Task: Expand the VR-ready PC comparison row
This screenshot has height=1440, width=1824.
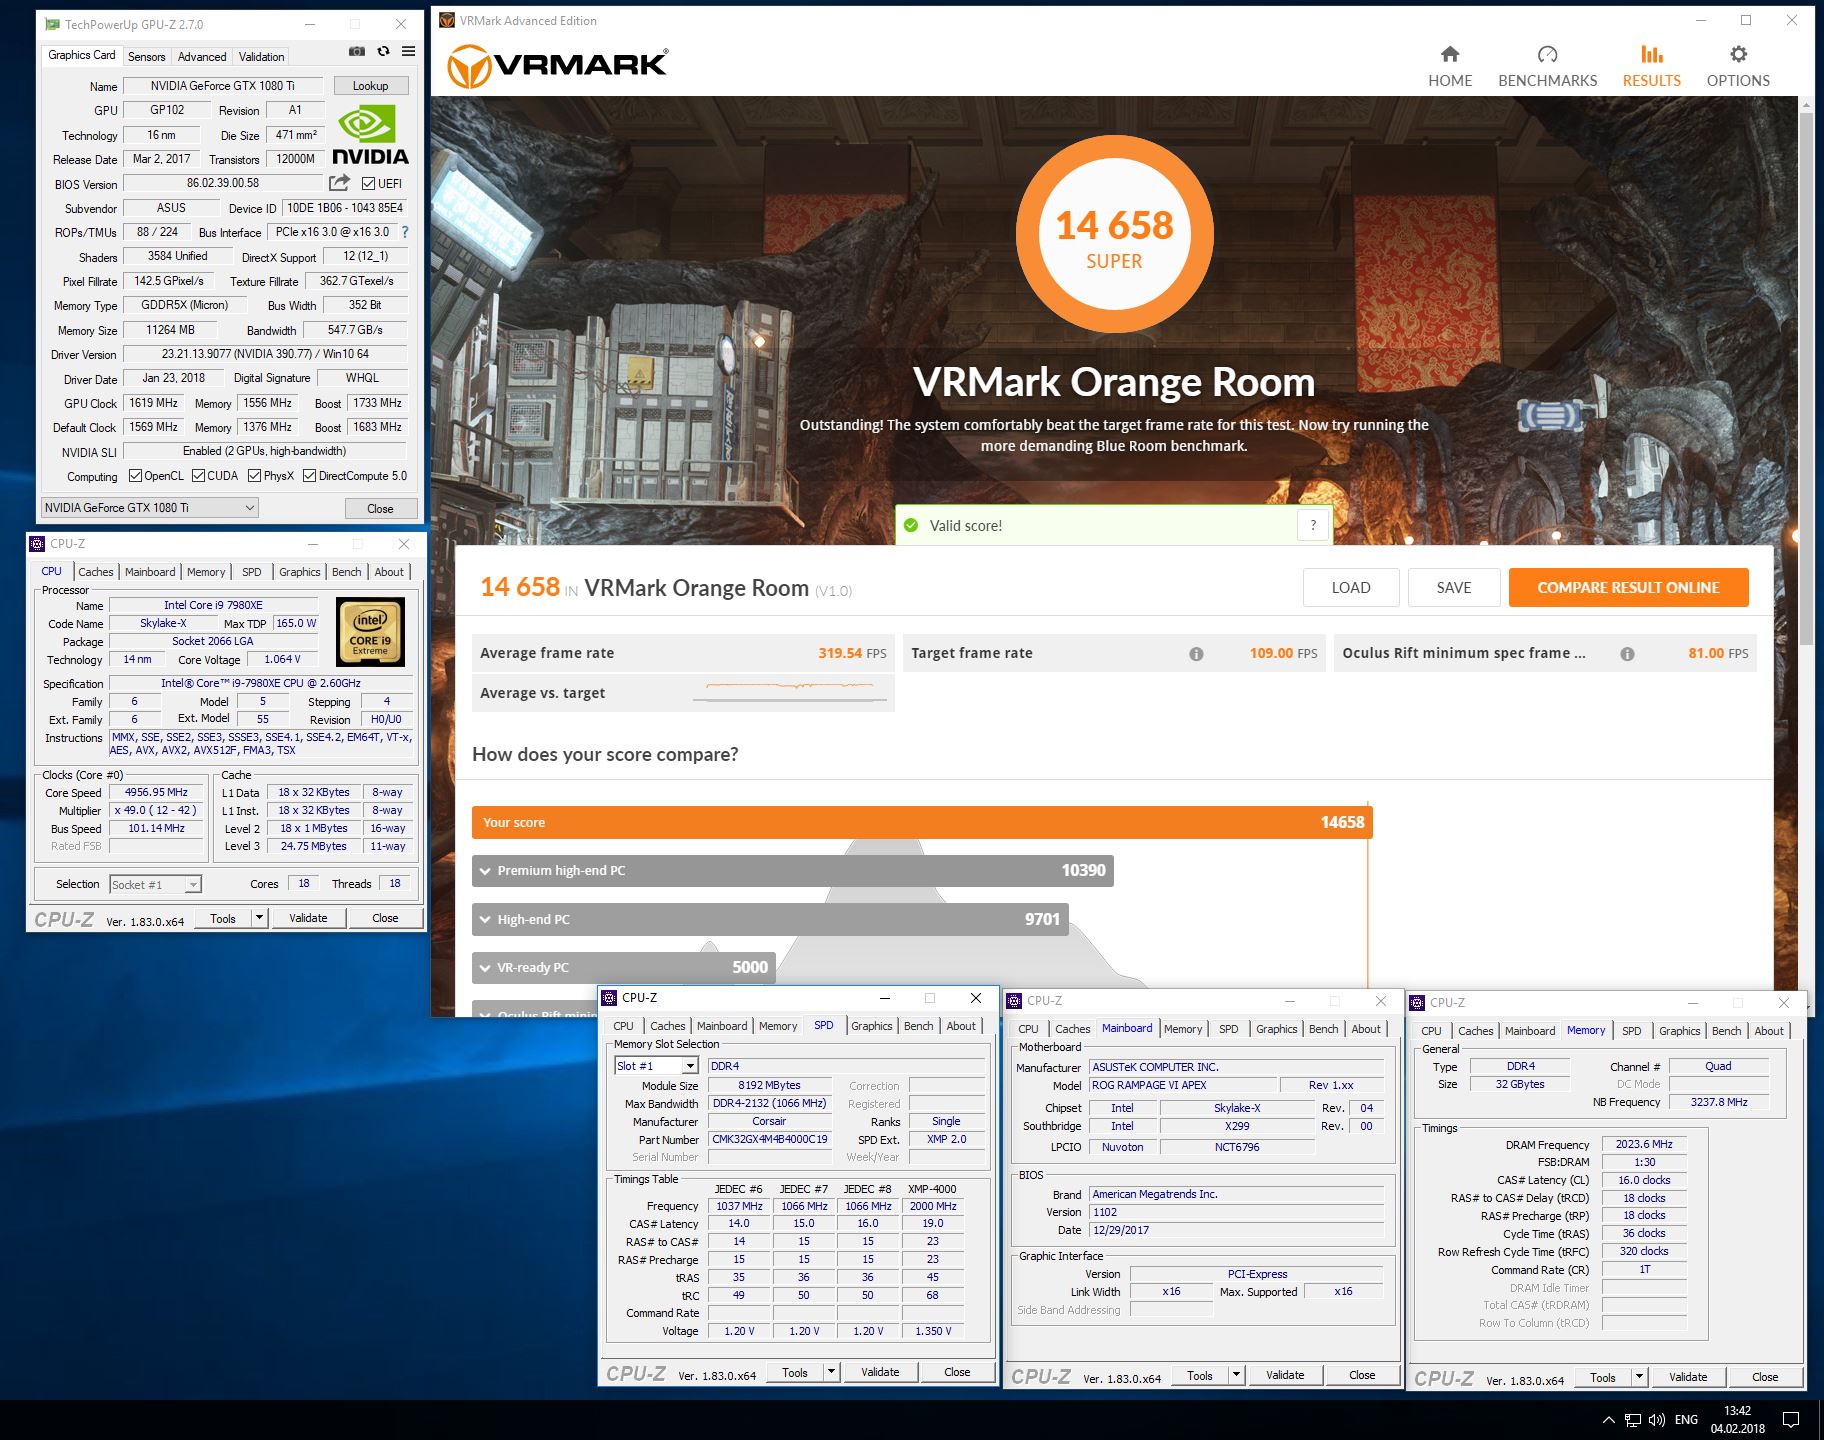Action: click(623, 967)
